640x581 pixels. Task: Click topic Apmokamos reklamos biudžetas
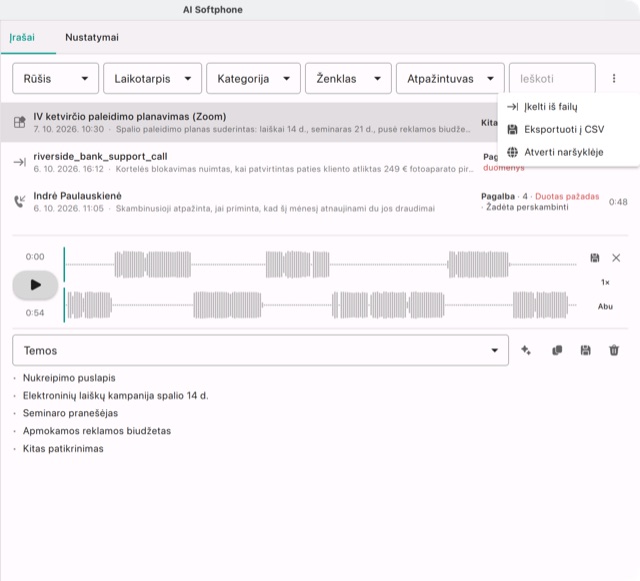97,431
